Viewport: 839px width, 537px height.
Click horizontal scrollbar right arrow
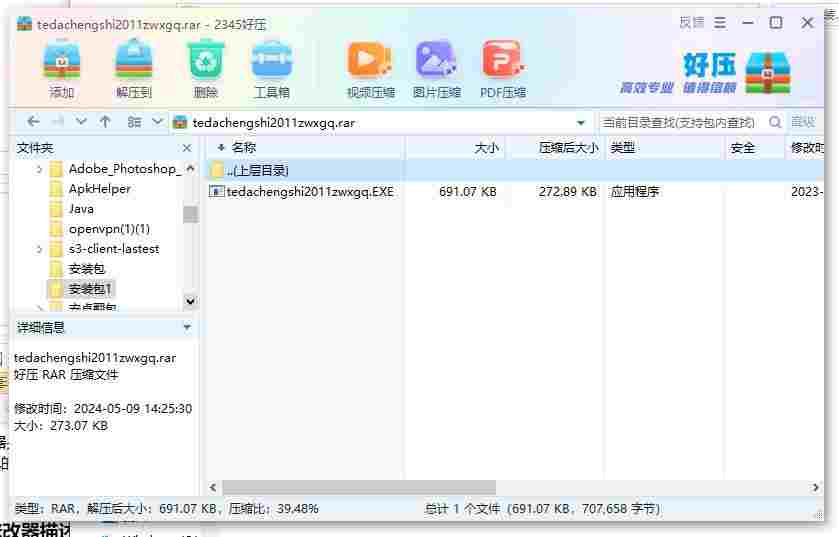click(x=815, y=487)
